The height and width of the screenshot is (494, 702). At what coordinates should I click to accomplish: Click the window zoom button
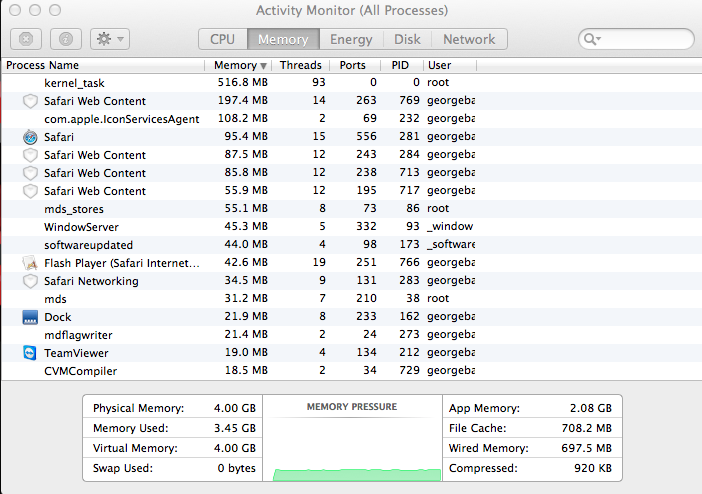[x=55, y=10]
